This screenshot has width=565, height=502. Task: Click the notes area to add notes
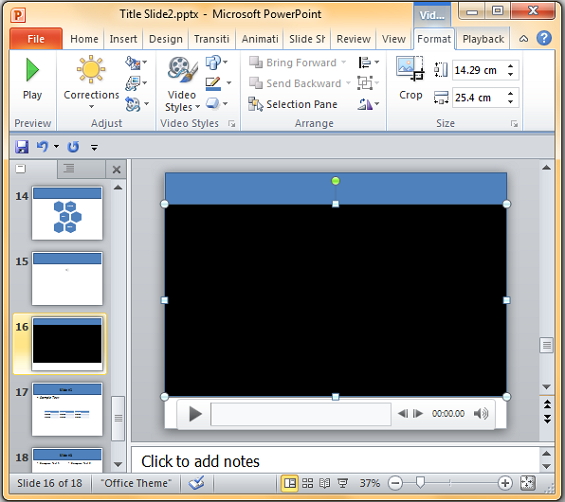pos(335,461)
